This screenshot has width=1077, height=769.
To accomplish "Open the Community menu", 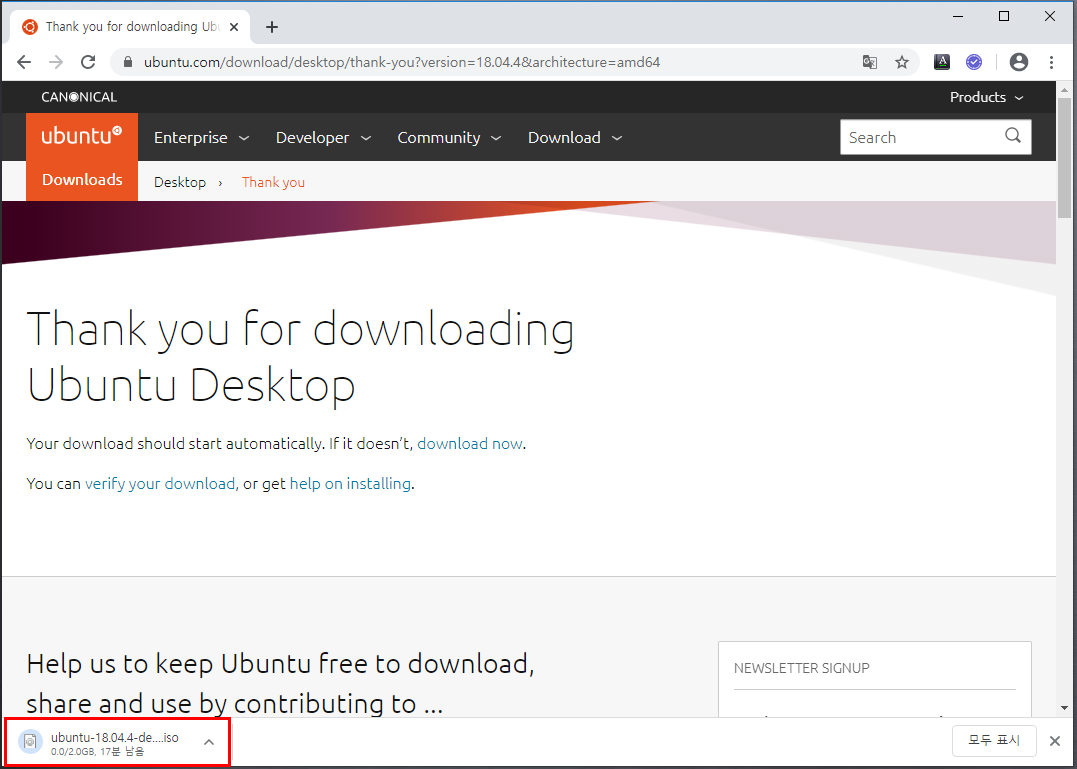I will [449, 137].
